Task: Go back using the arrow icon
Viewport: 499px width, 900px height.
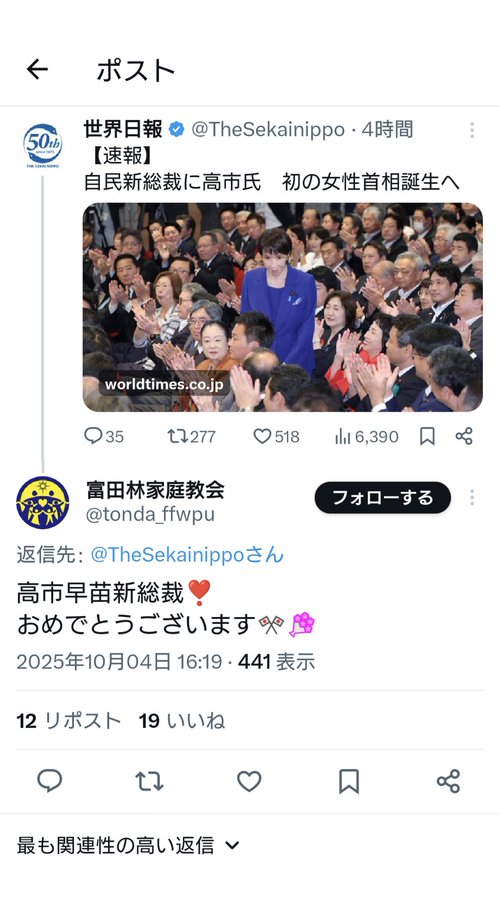Action: tap(37, 70)
